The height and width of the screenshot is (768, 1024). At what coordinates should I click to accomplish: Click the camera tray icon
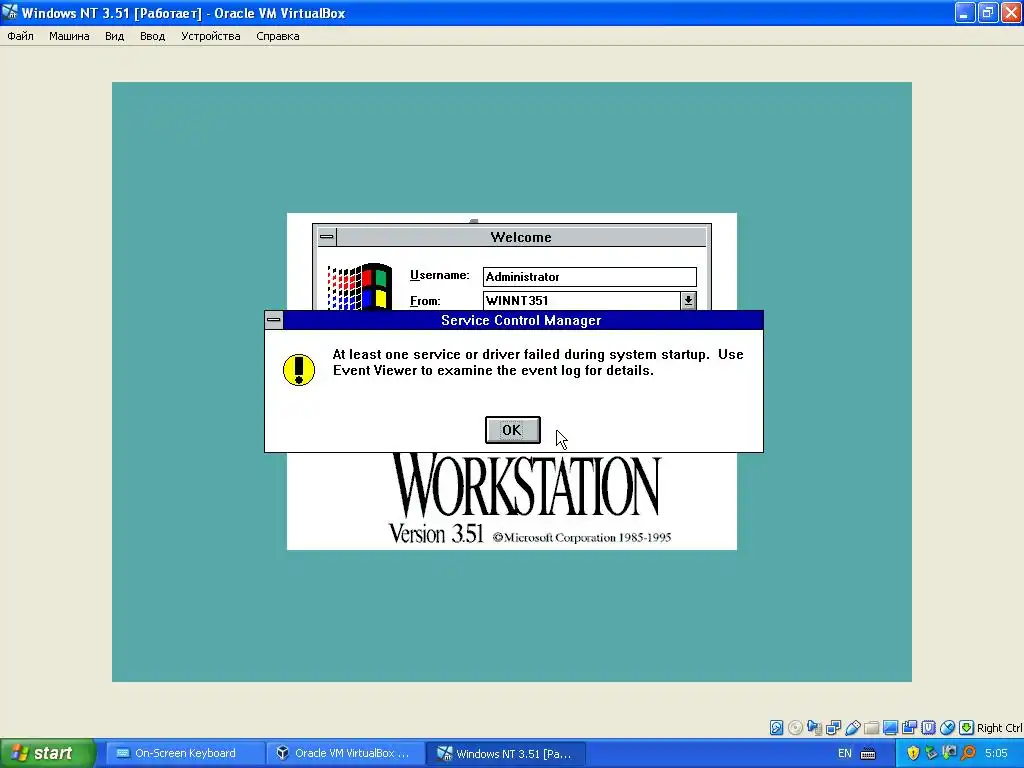point(950,753)
